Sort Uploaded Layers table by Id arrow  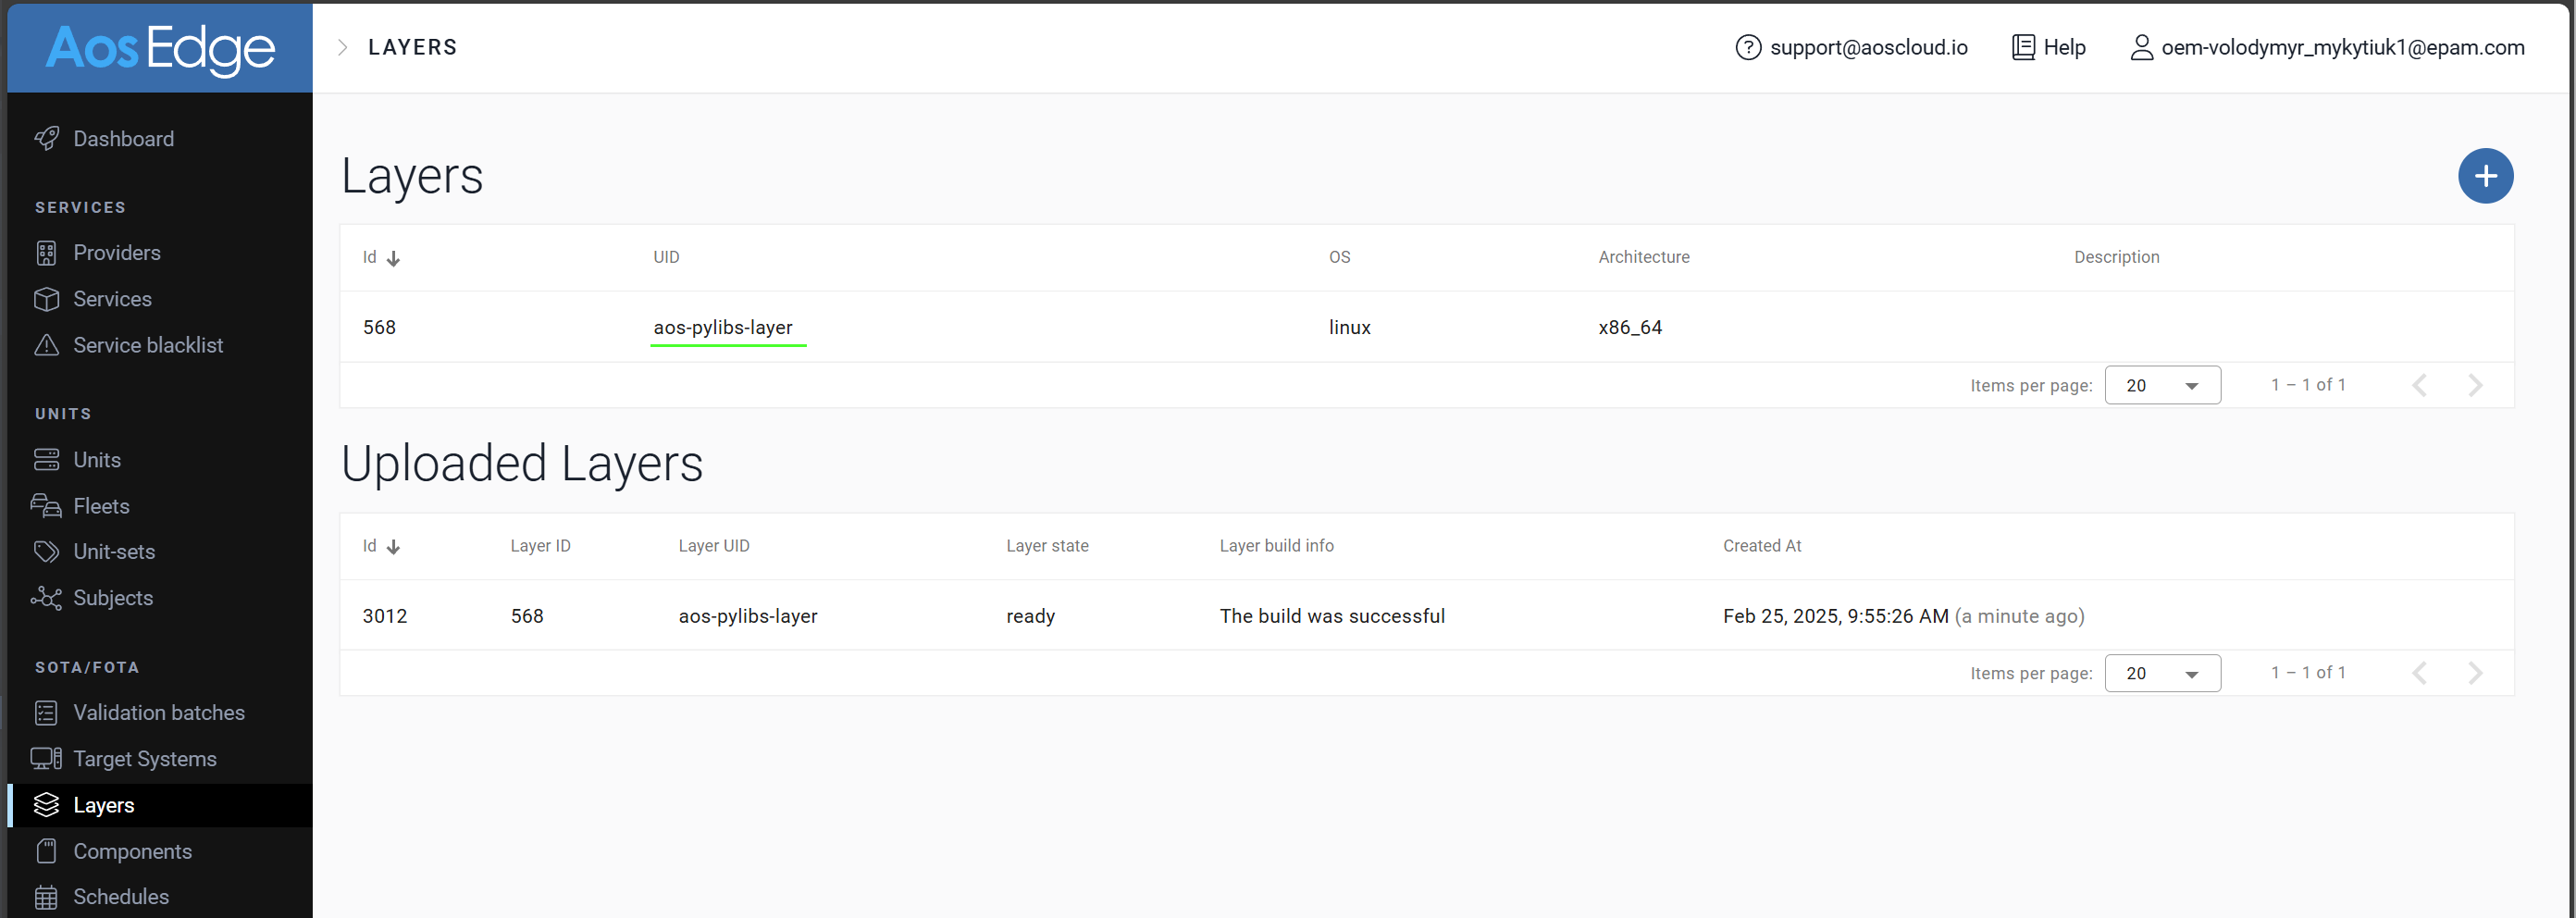point(393,547)
